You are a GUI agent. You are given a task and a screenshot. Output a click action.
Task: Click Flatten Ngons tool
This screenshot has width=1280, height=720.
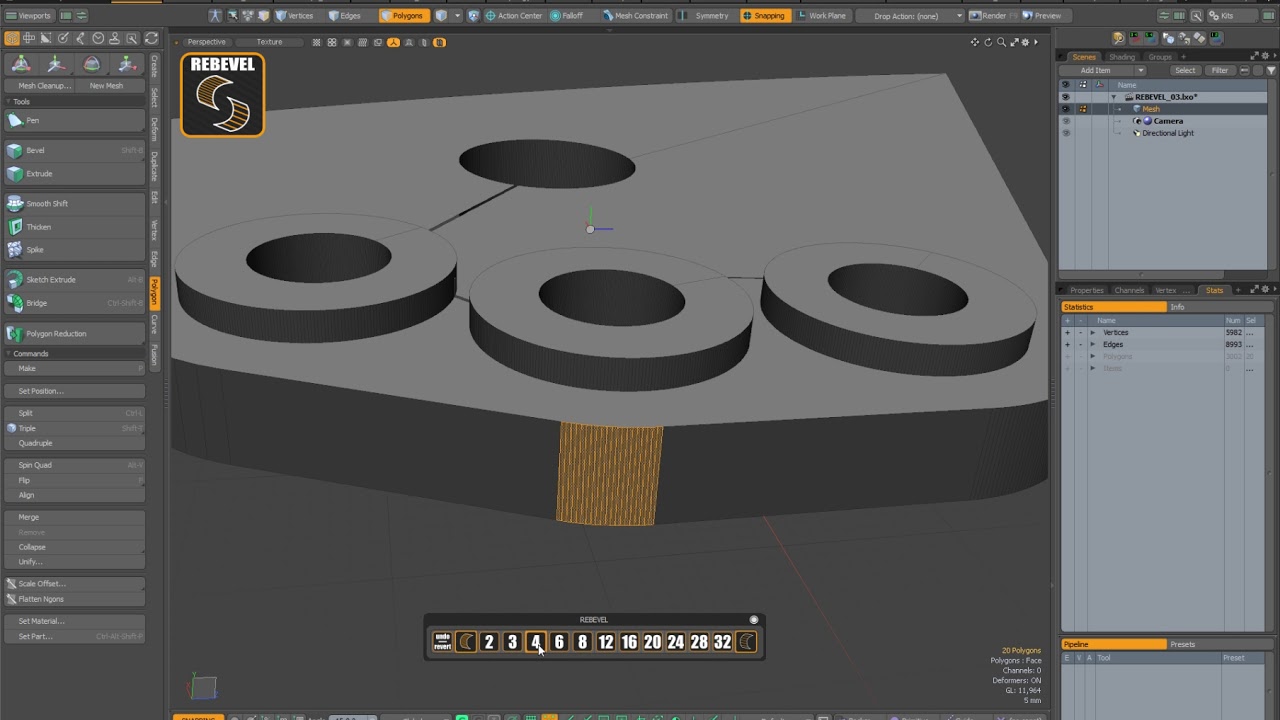(x=74, y=599)
